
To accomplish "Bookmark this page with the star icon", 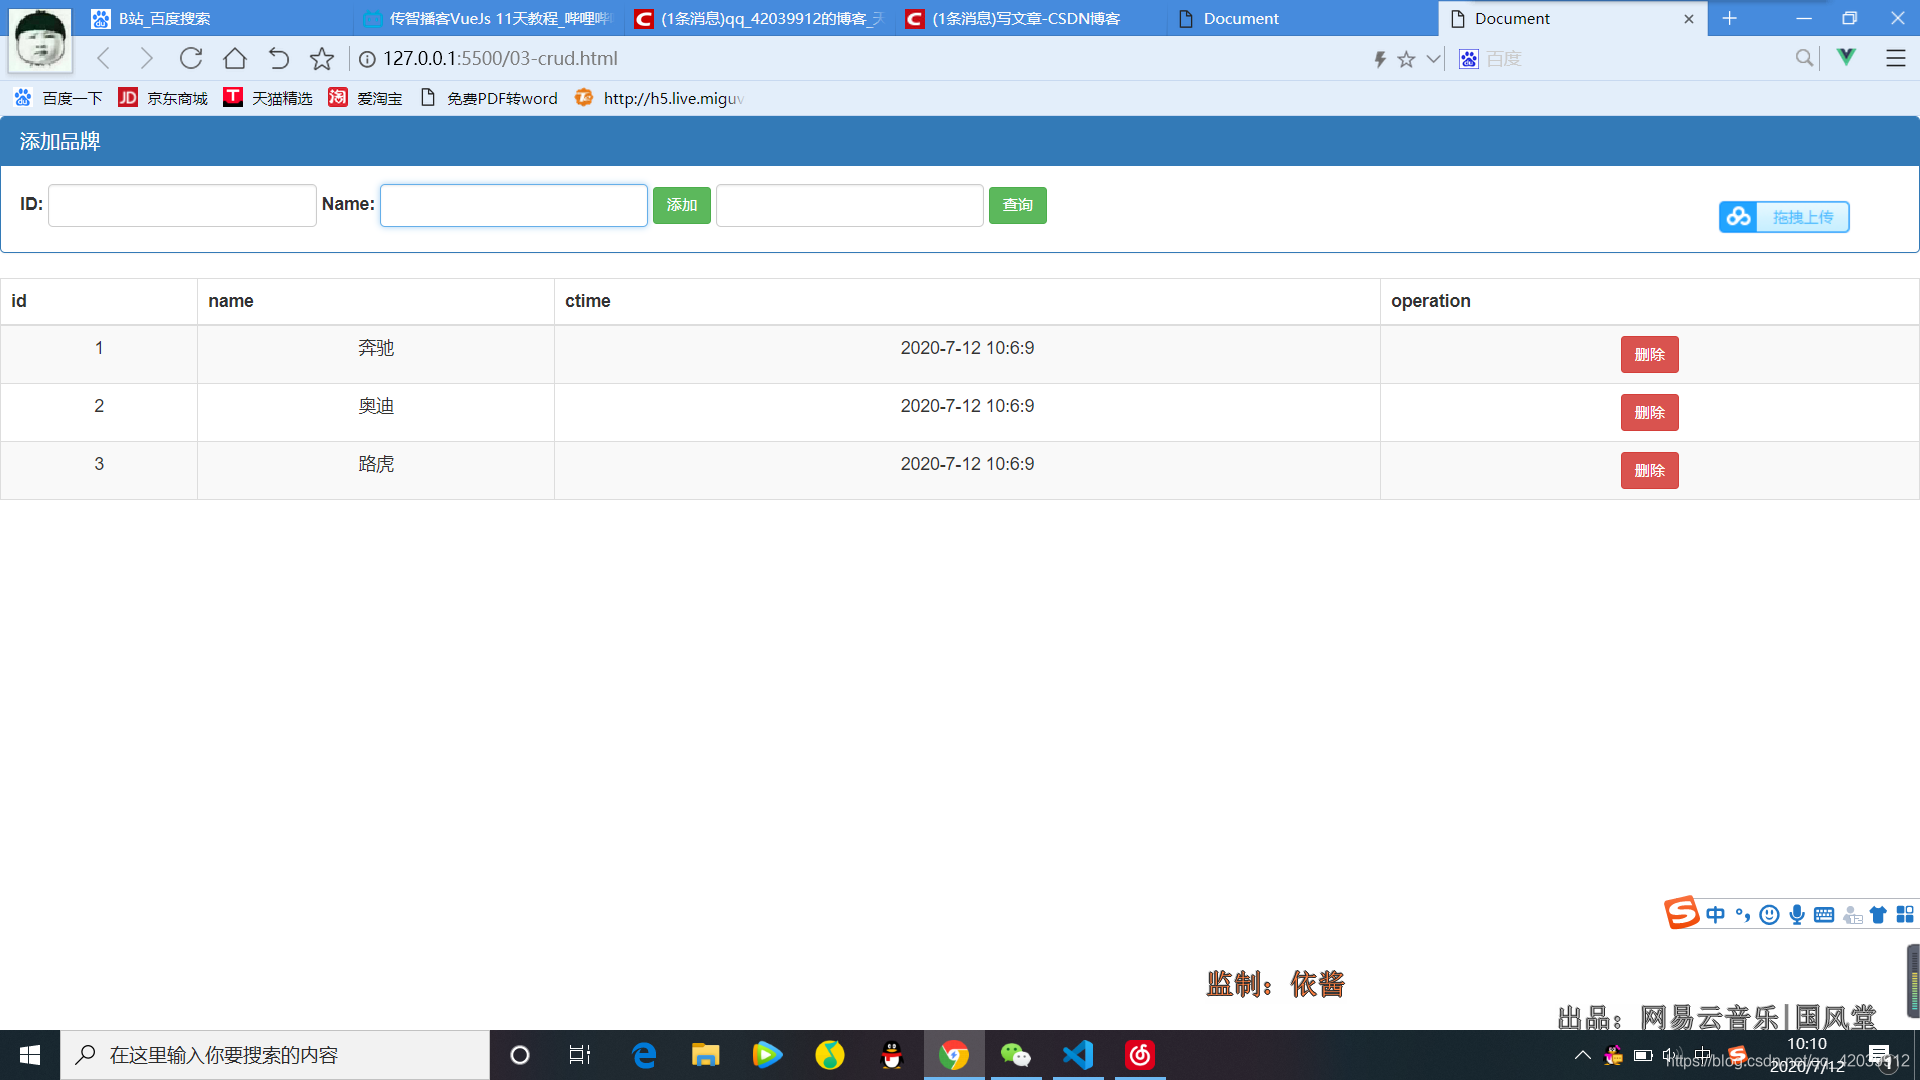I will tap(1408, 59).
